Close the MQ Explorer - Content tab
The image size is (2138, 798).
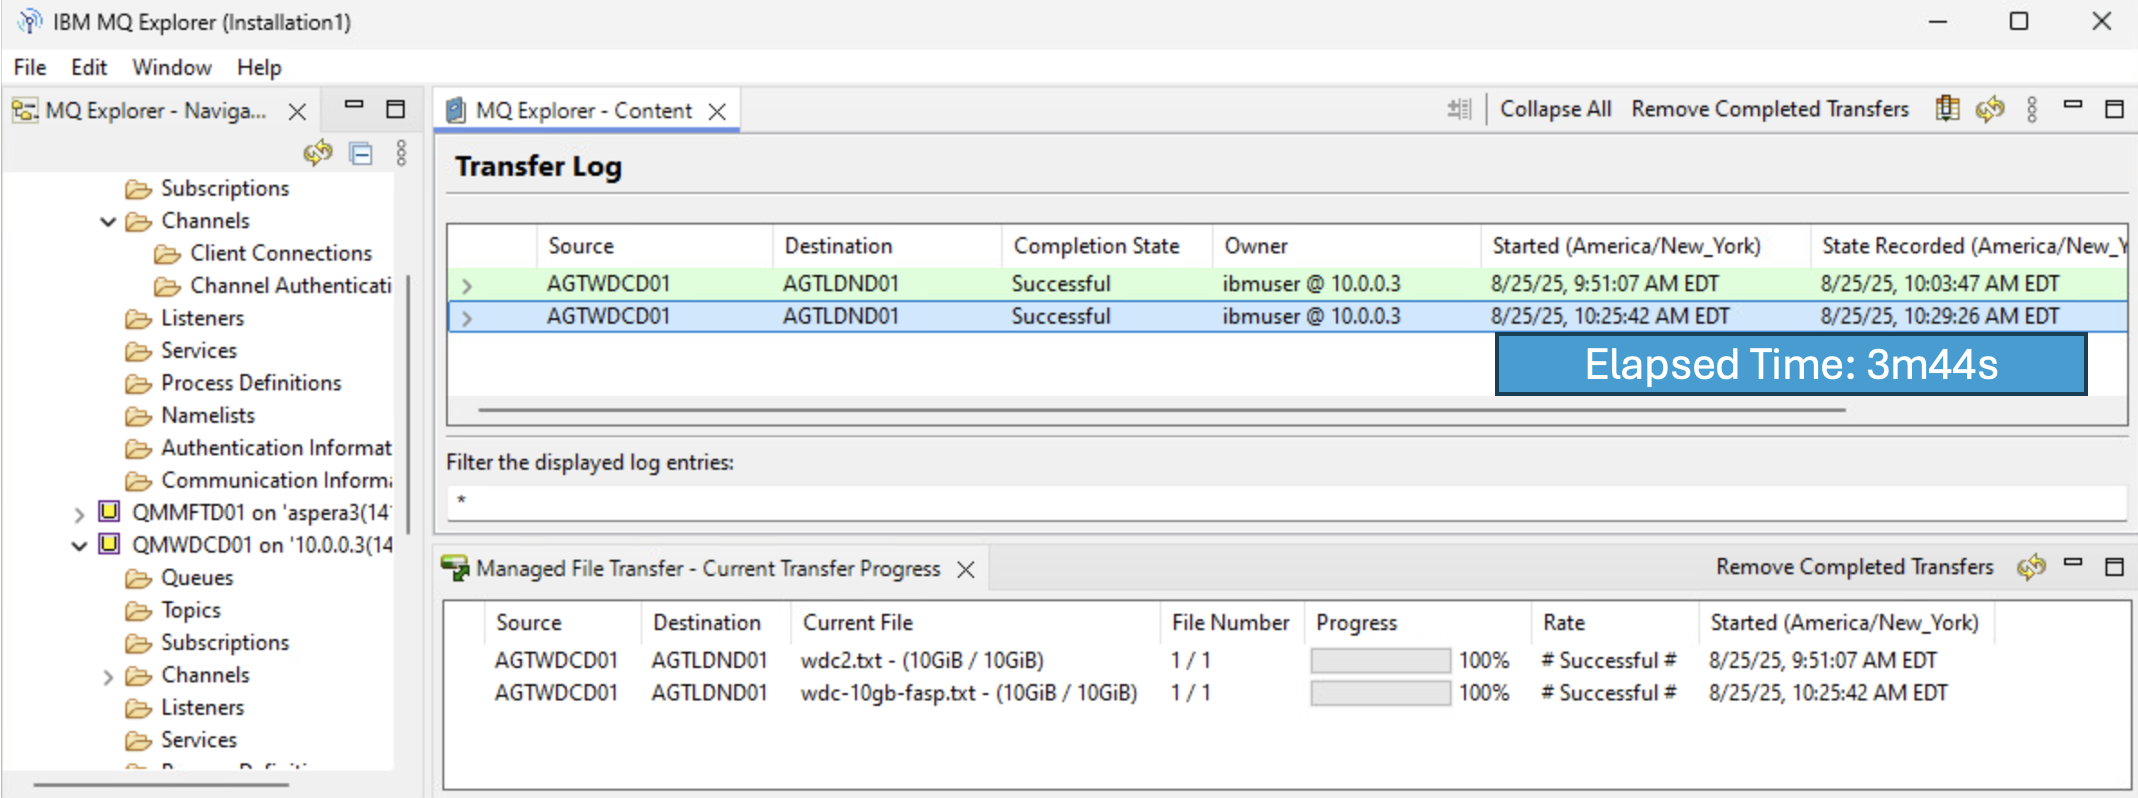(x=717, y=111)
